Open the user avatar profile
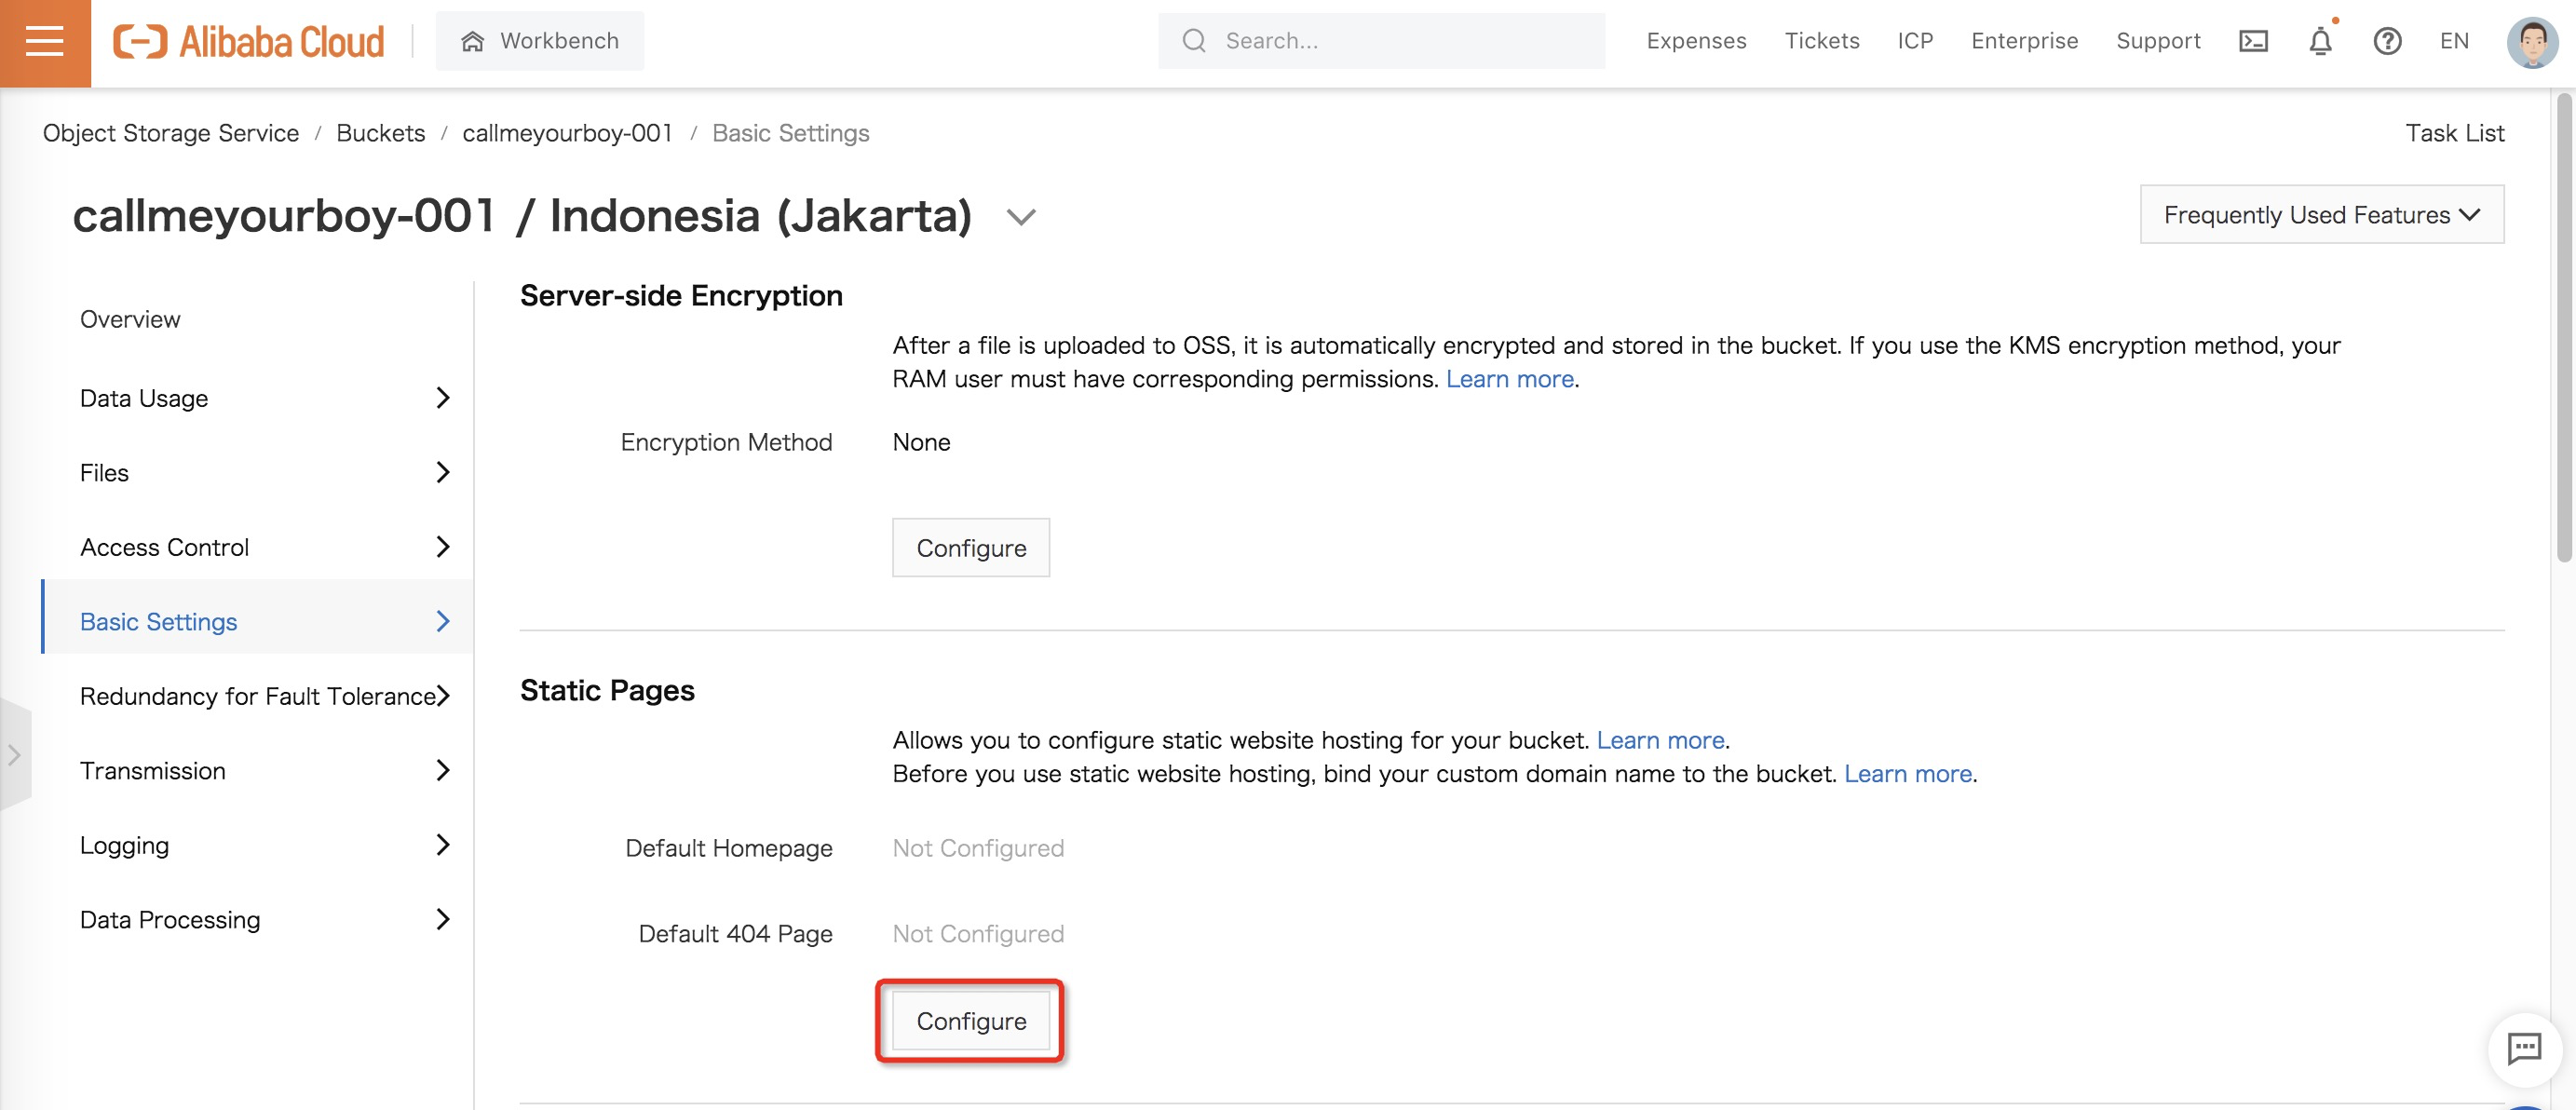This screenshot has height=1110, width=2576. (x=2531, y=42)
